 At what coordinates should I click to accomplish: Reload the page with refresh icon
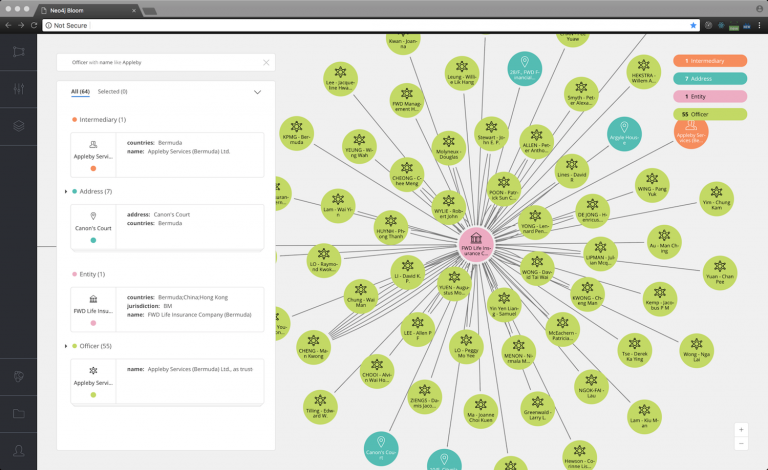pyautogui.click(x=34, y=25)
